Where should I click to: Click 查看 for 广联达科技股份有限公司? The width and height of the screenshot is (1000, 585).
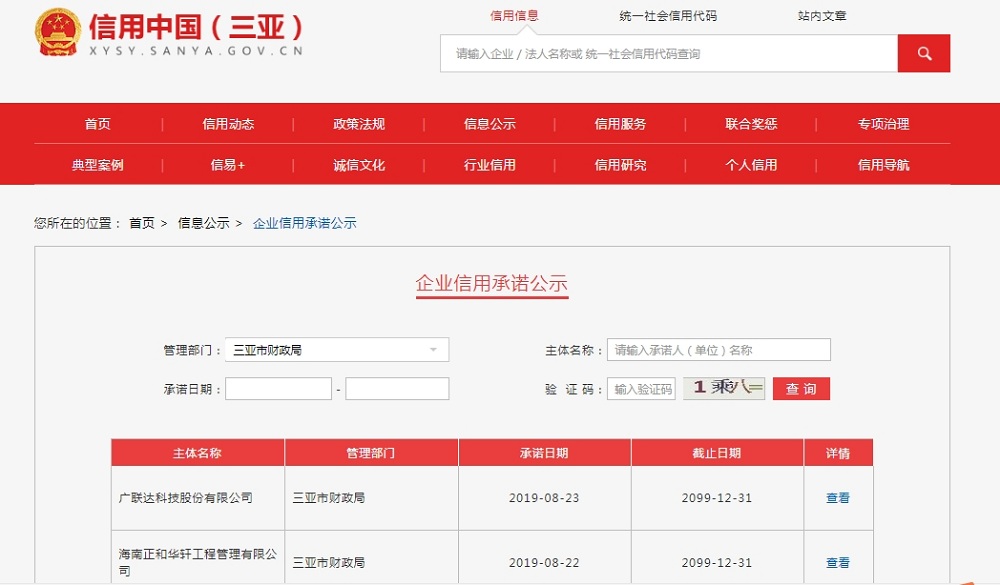(838, 498)
